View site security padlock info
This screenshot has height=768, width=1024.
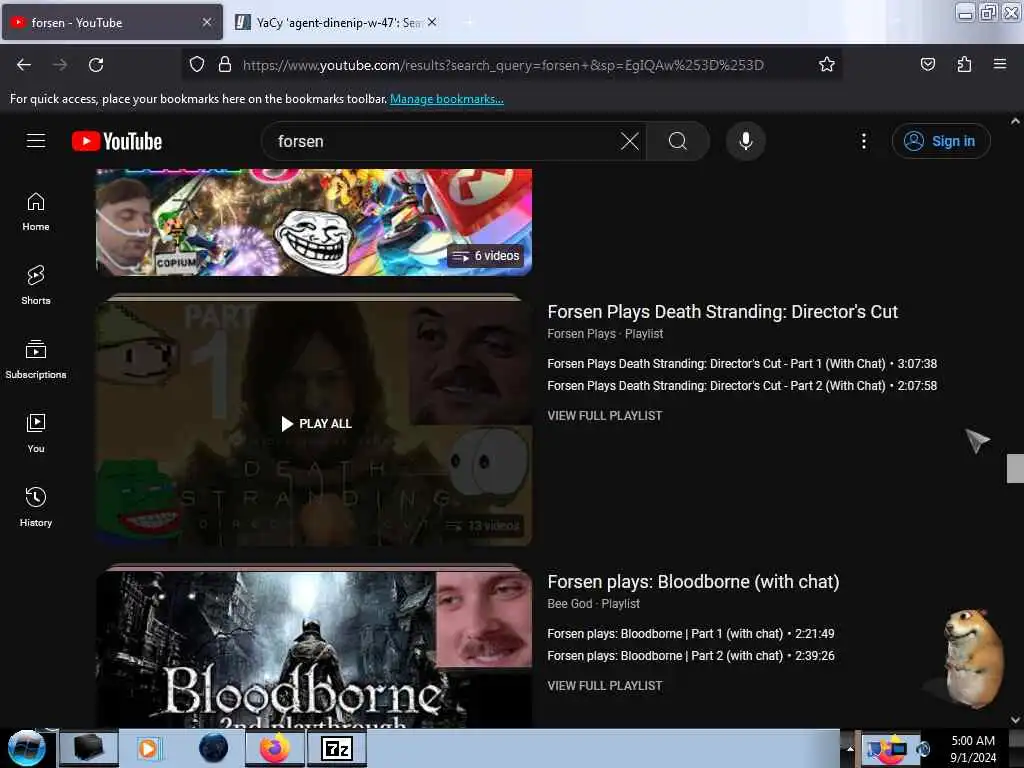(x=225, y=65)
